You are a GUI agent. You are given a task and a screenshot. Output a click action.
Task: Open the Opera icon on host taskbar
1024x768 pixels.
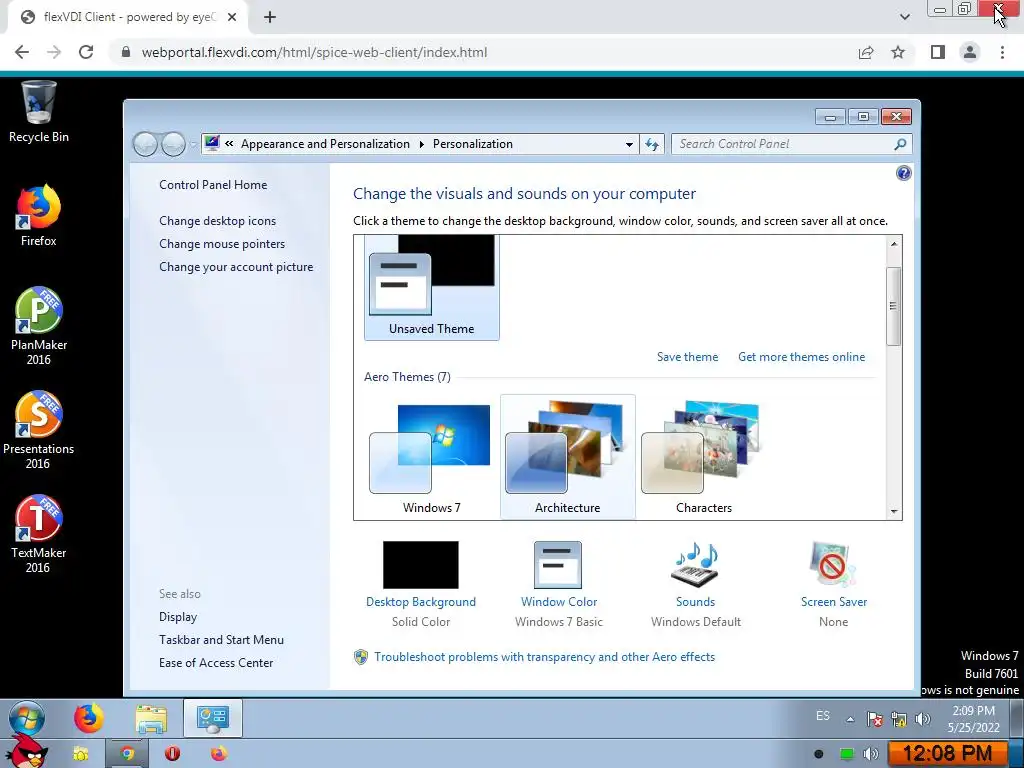pos(172,754)
